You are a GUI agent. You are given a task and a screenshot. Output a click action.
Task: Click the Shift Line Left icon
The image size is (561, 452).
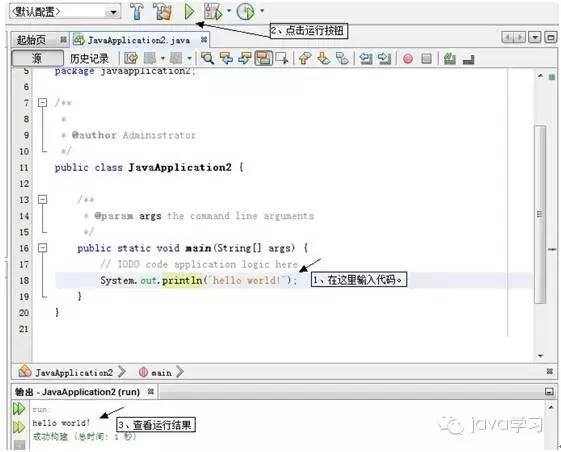pos(366,58)
